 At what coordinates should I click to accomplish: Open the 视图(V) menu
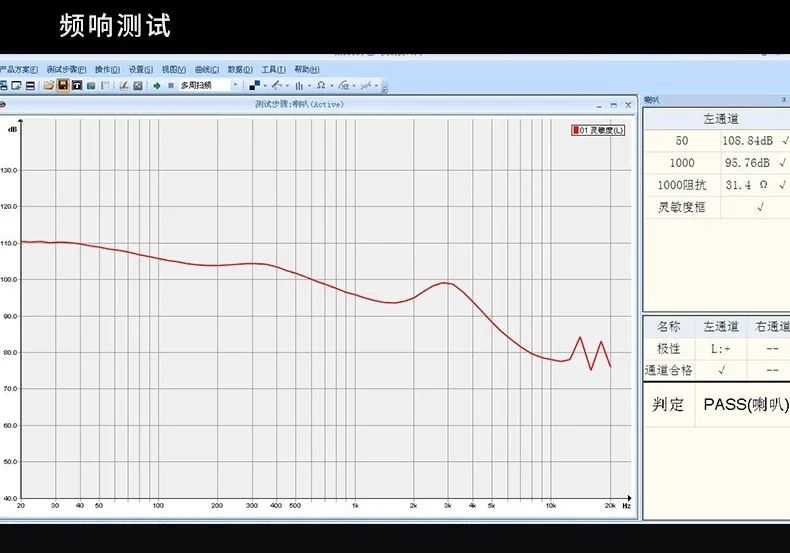(173, 70)
